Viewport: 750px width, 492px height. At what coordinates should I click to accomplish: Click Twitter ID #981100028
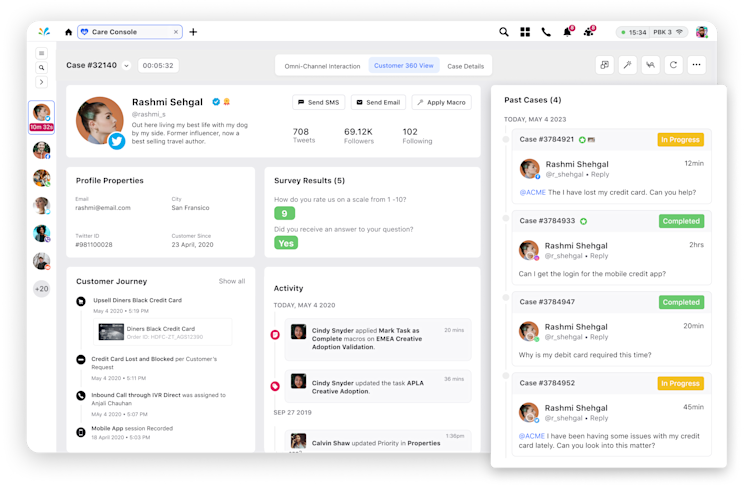94,244
